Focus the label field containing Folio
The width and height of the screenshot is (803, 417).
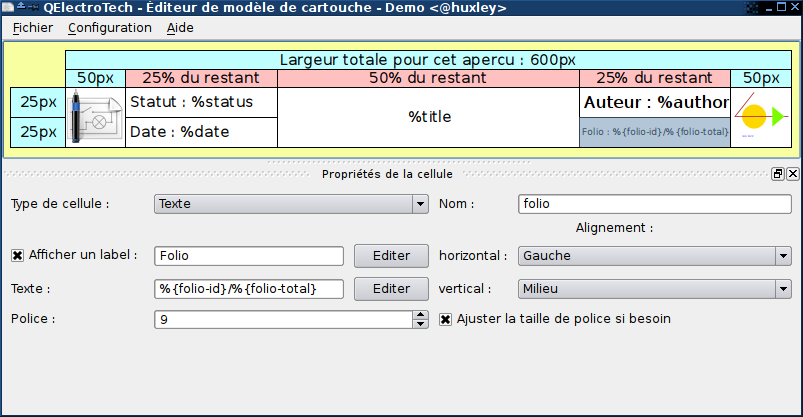click(x=249, y=256)
